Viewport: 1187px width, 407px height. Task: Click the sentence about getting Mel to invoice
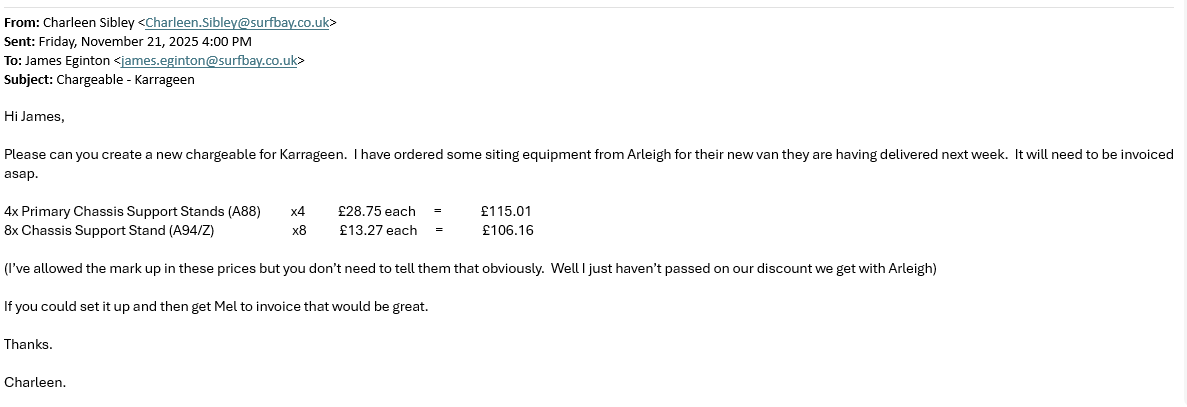tap(216, 306)
